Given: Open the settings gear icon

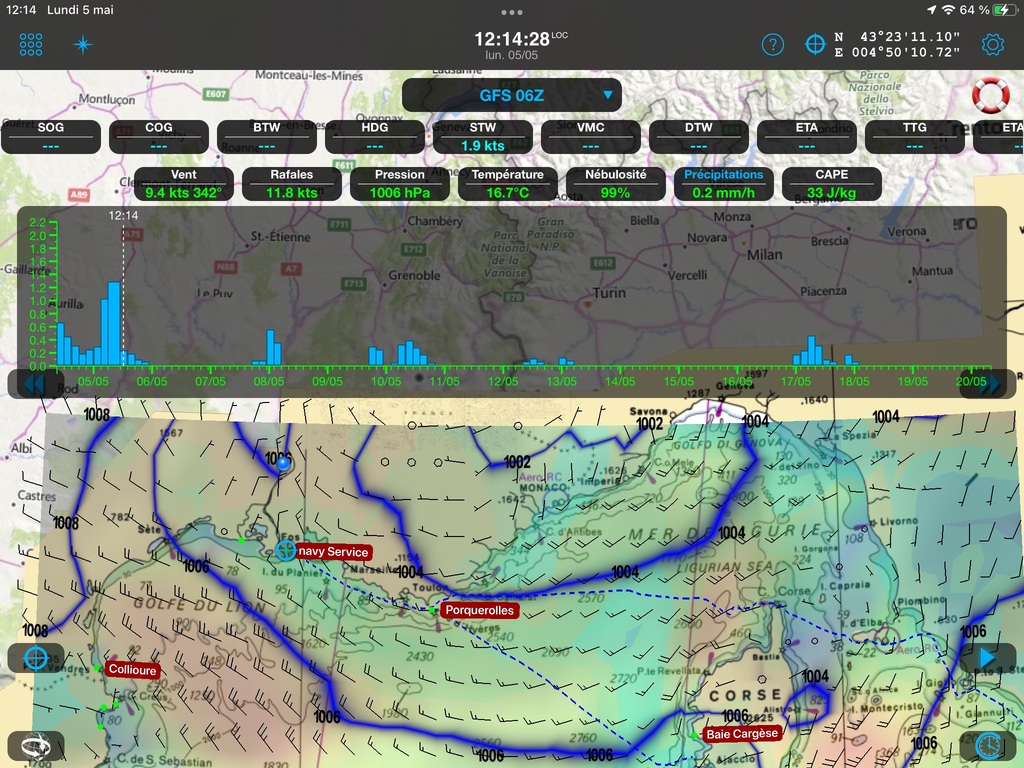Looking at the screenshot, I should pyautogui.click(x=993, y=44).
